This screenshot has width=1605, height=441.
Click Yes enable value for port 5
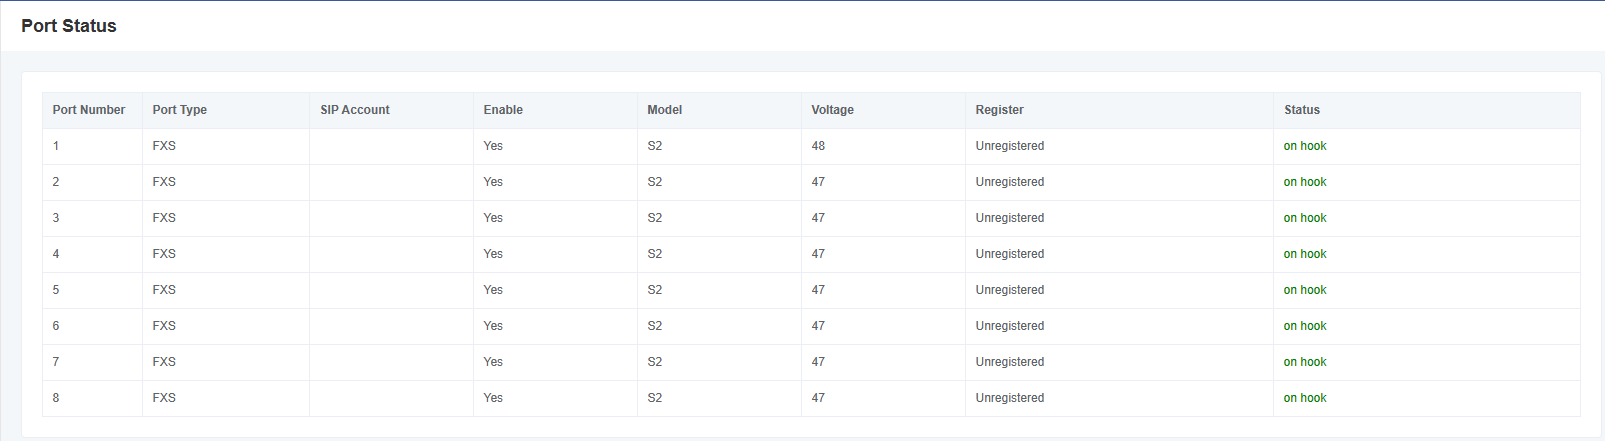point(493,290)
